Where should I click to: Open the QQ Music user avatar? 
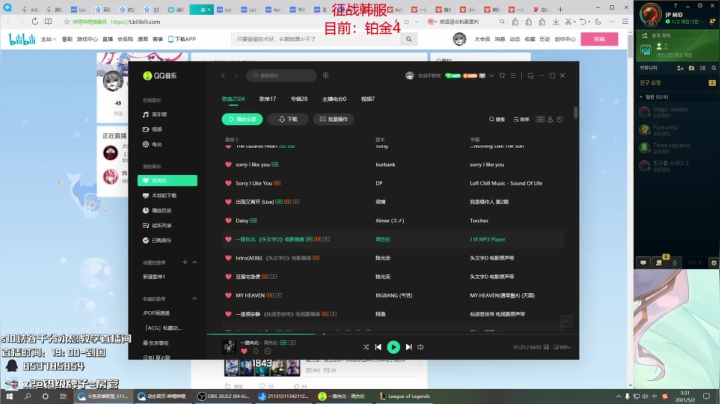tap(410, 76)
